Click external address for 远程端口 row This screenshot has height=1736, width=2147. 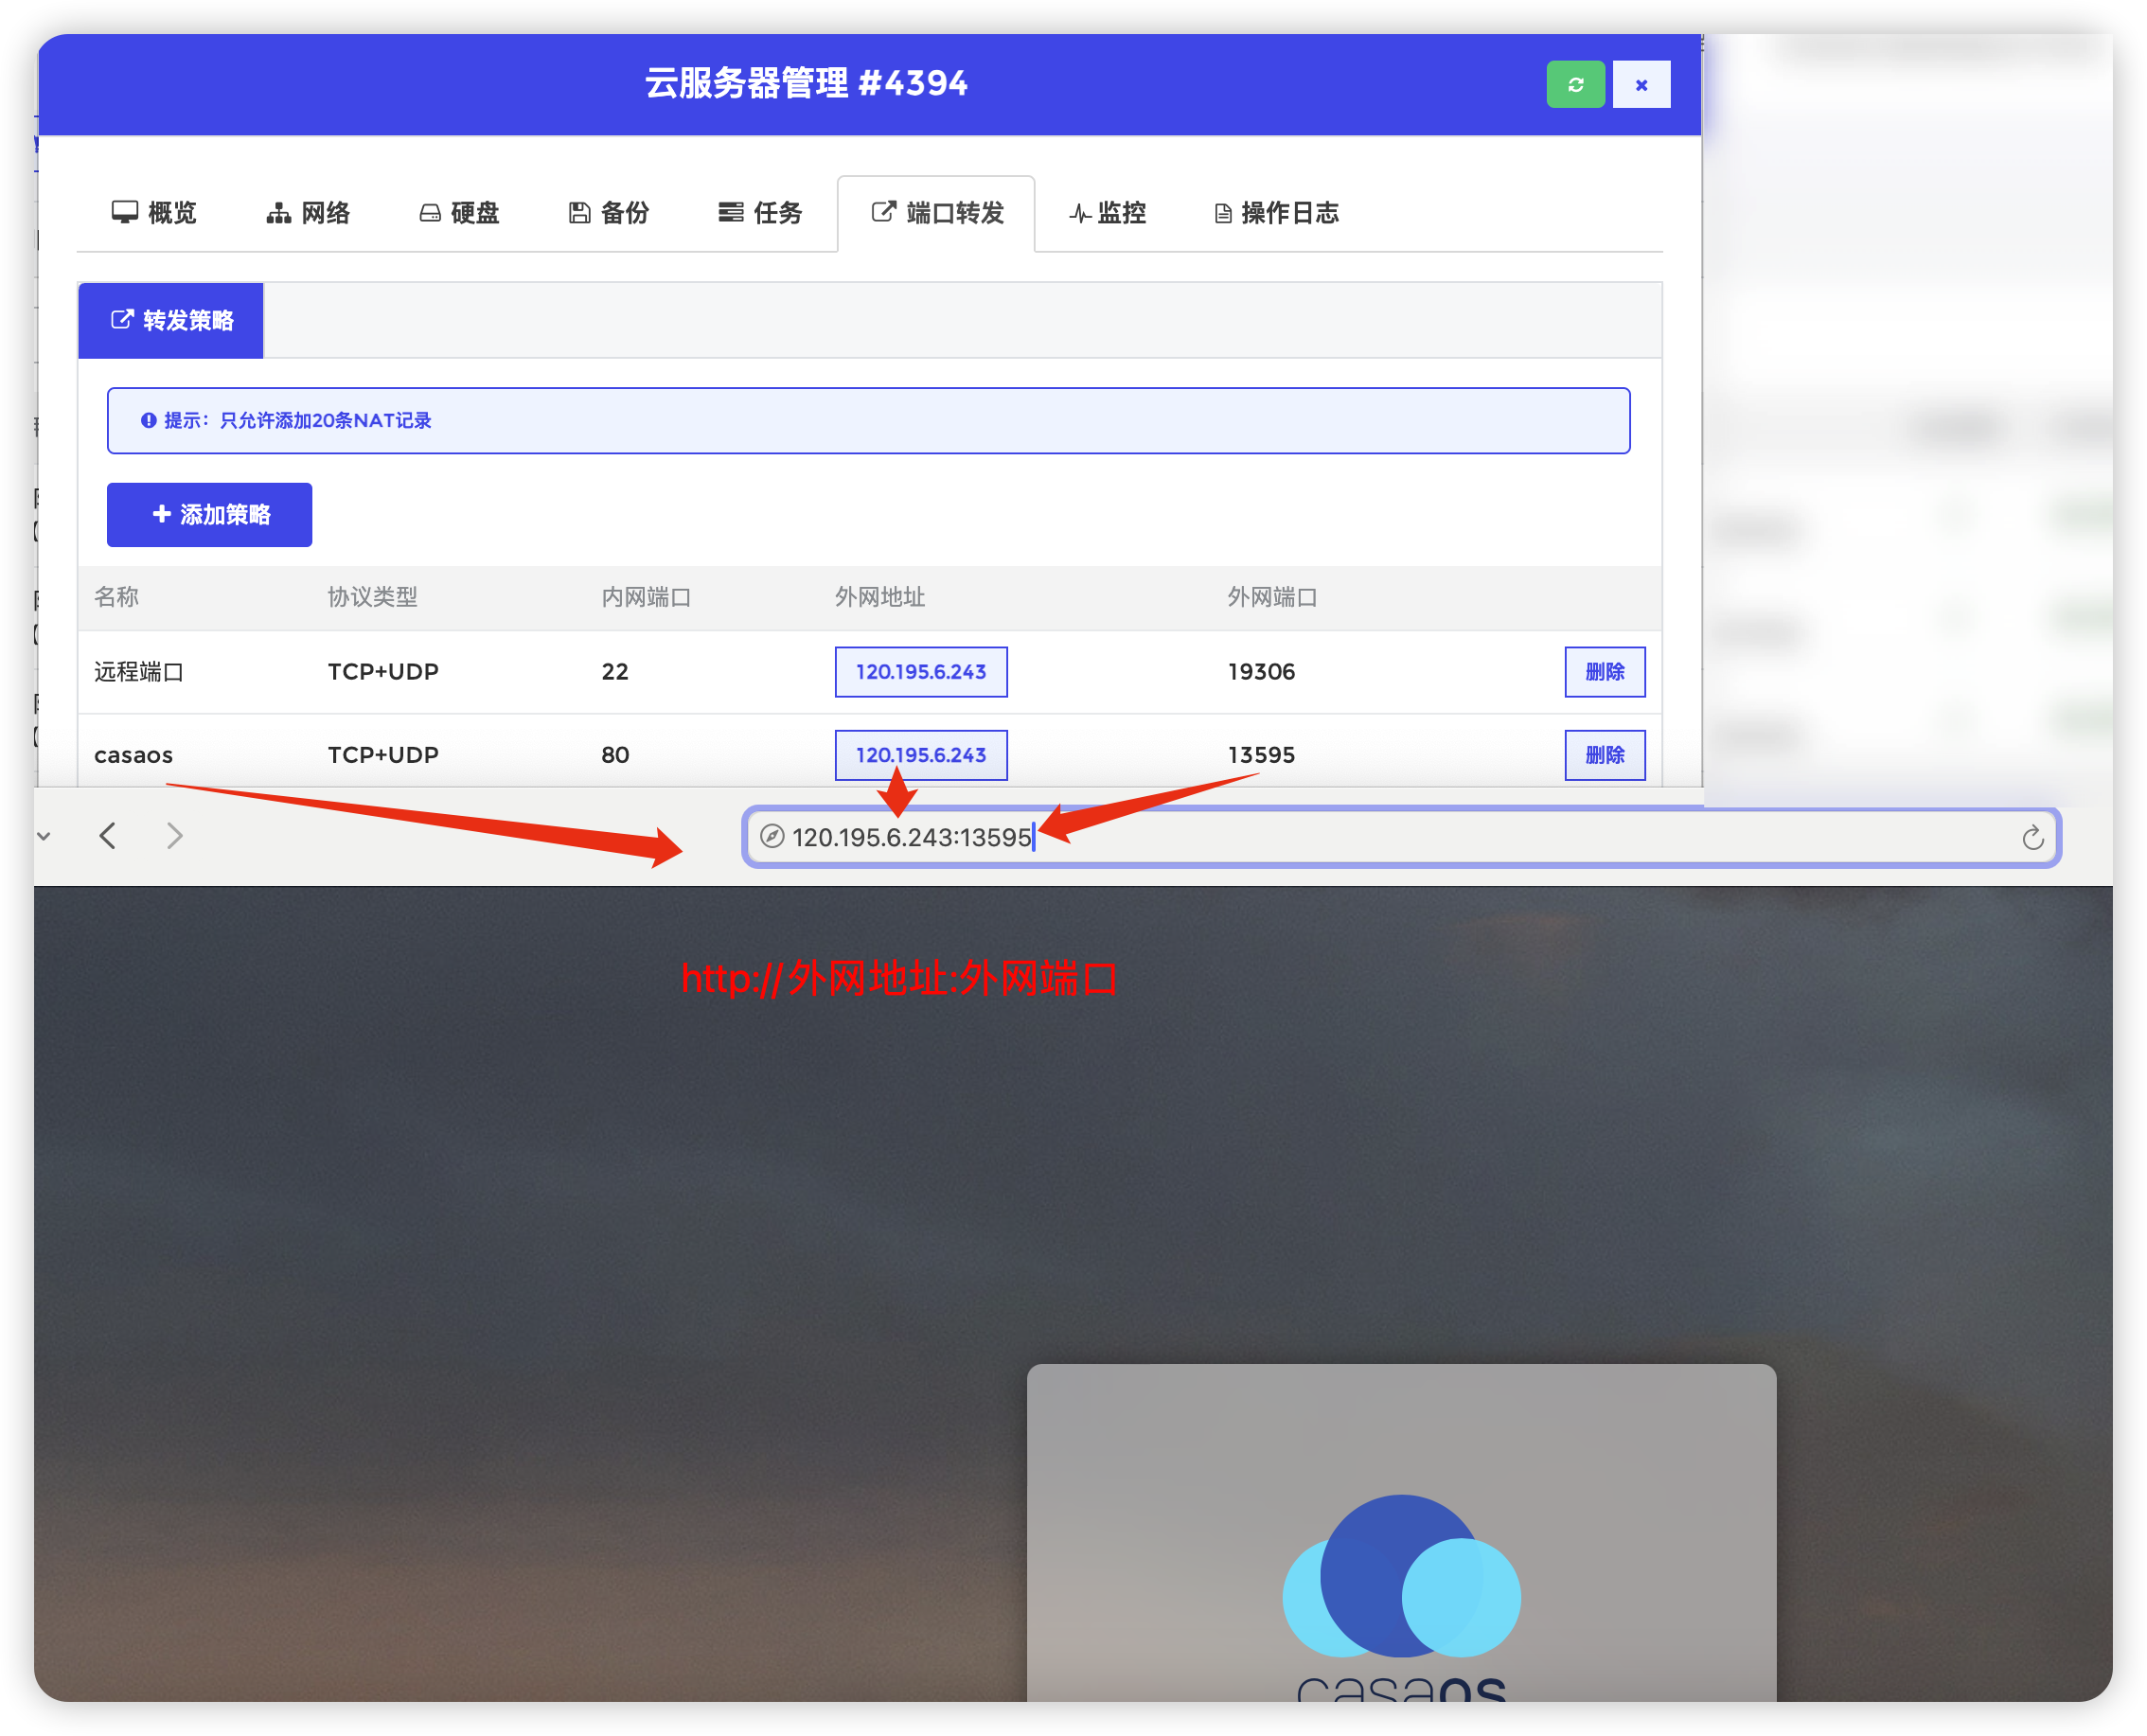(920, 672)
